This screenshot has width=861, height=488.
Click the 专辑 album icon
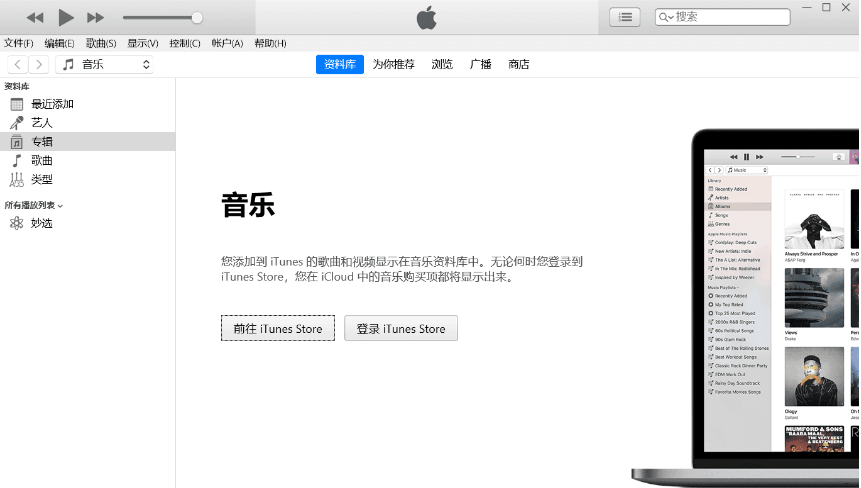pos(17,142)
